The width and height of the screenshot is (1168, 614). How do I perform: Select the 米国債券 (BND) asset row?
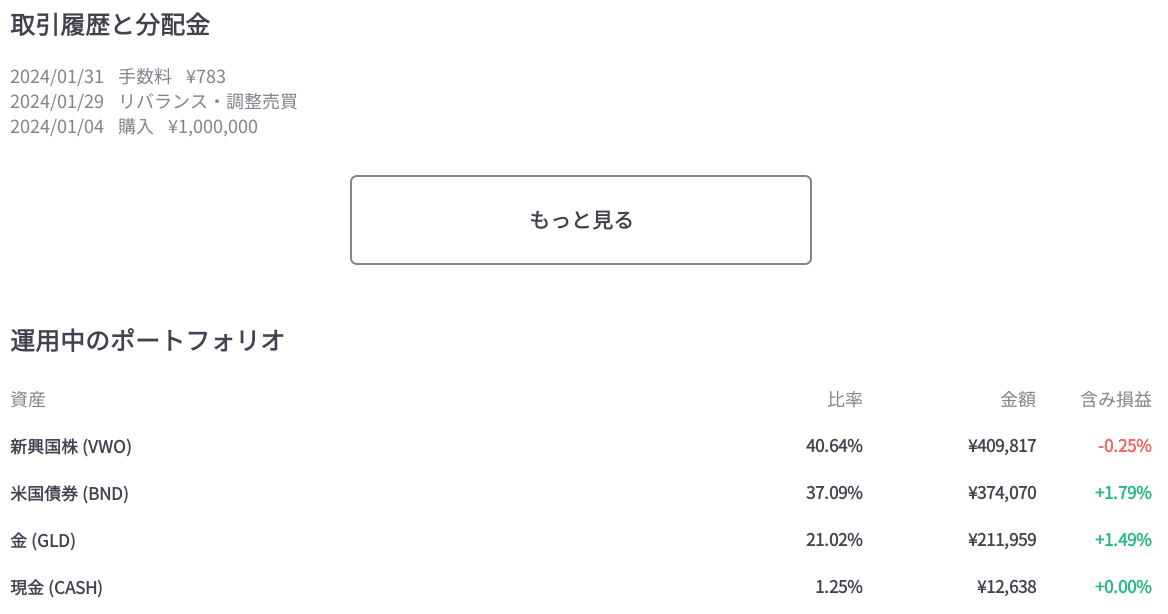click(581, 493)
